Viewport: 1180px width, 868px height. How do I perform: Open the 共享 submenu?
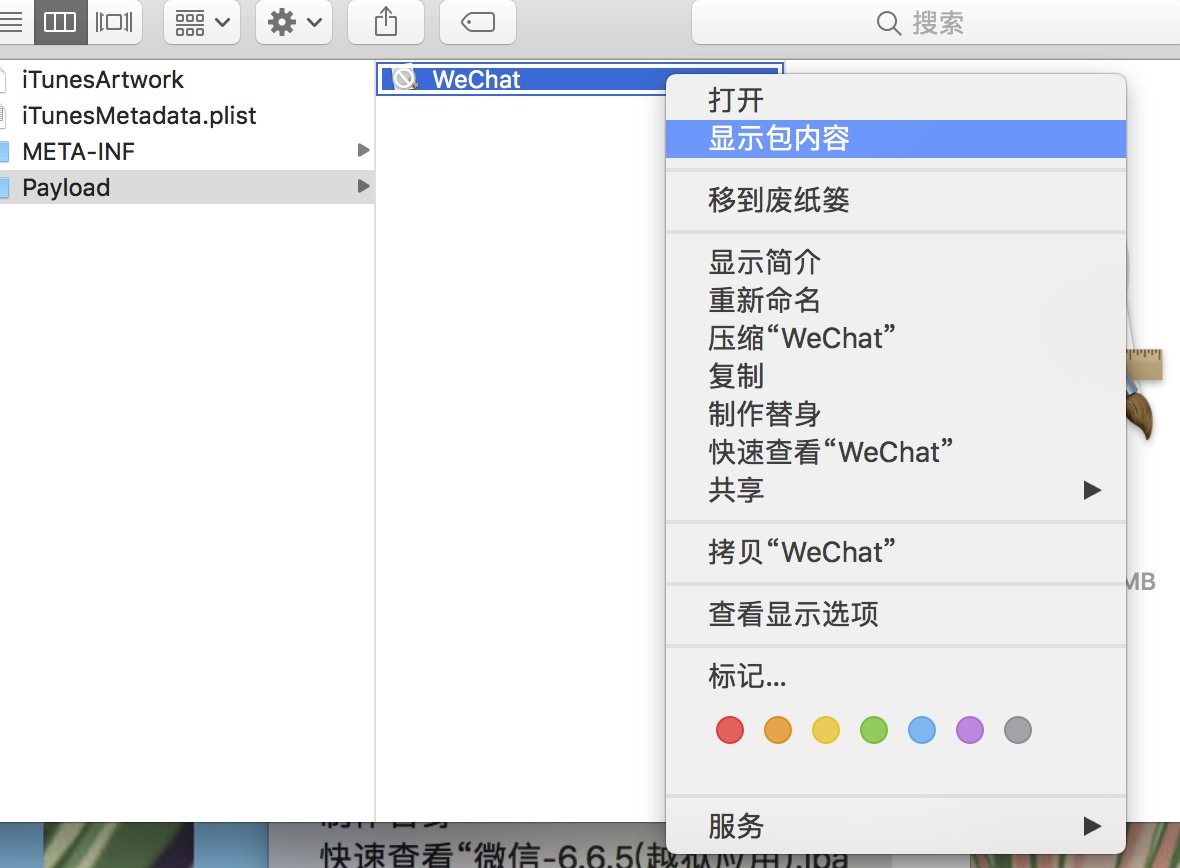(896, 490)
